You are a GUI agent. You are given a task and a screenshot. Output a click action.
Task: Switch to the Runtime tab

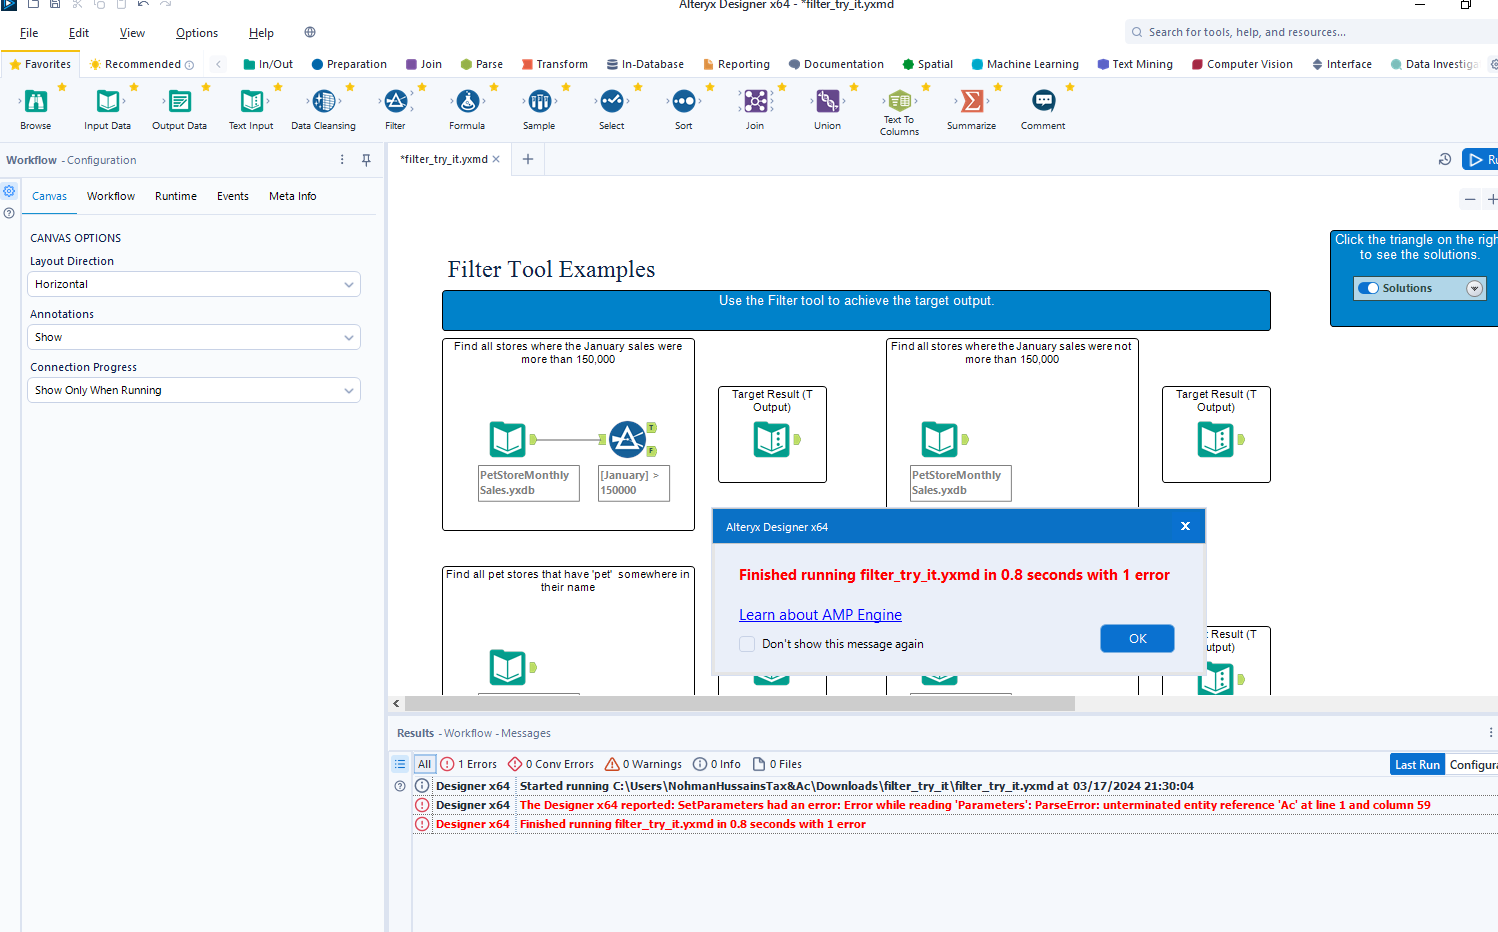pyautogui.click(x=175, y=196)
